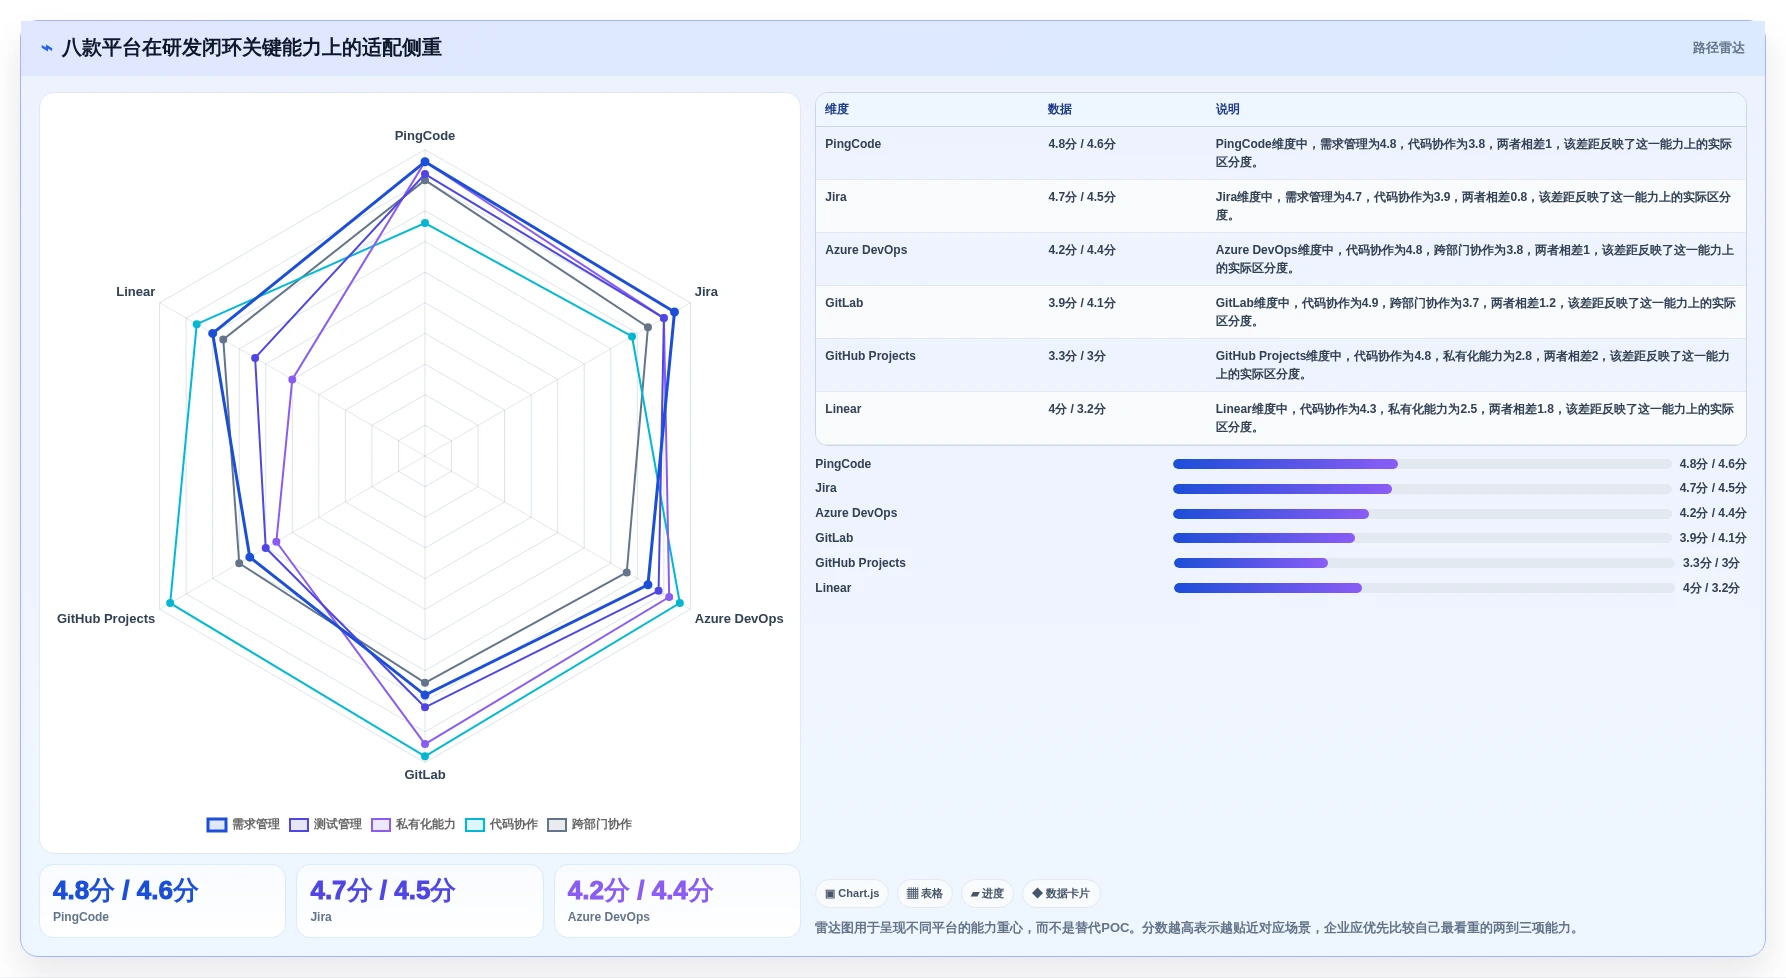Screen dimensions: 1786x978
Task: Click the lightning icon beside the title
Action: [x=47, y=48]
